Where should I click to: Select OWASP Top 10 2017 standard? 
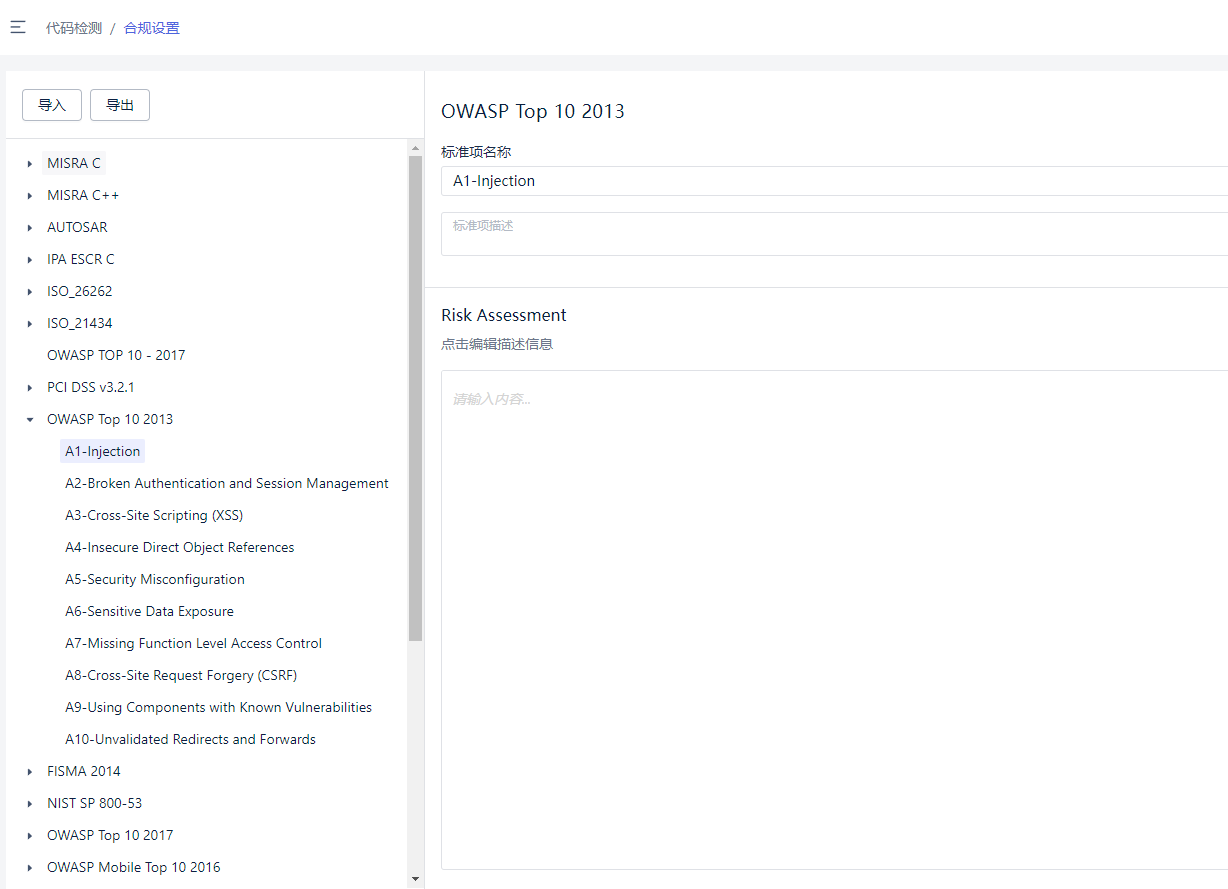[110, 835]
